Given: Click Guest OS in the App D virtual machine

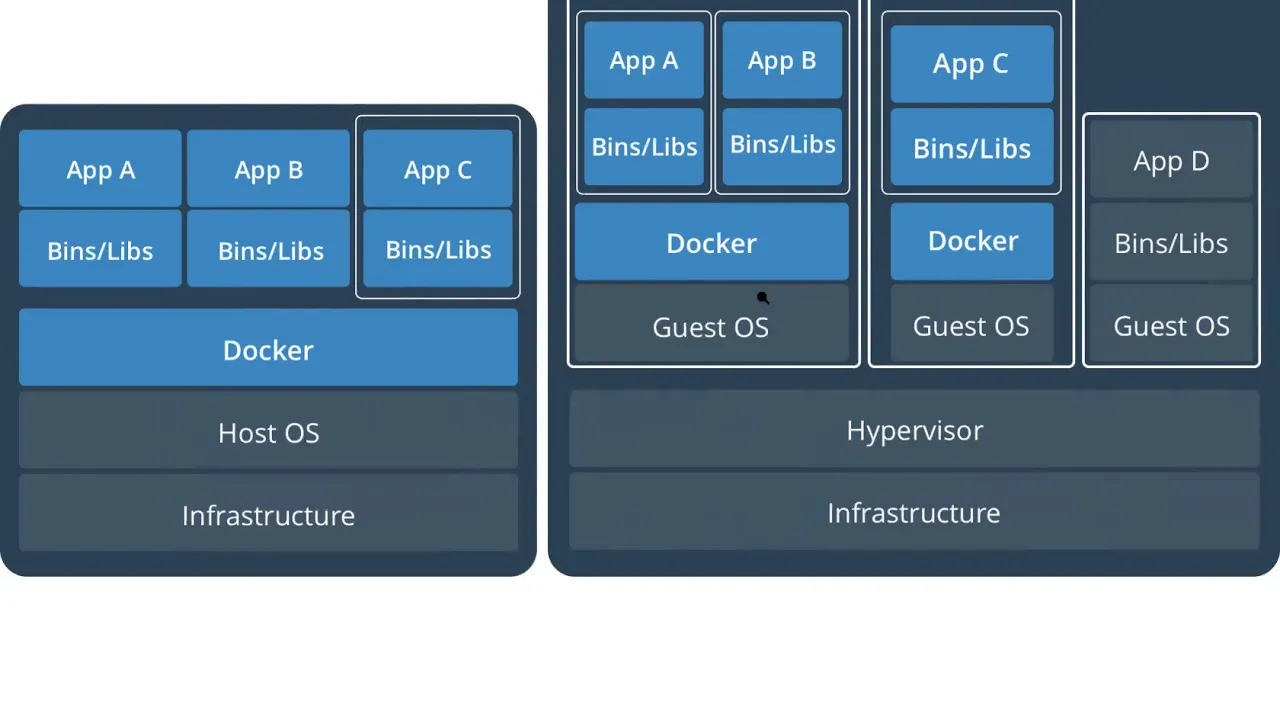Looking at the screenshot, I should click(x=1171, y=324).
